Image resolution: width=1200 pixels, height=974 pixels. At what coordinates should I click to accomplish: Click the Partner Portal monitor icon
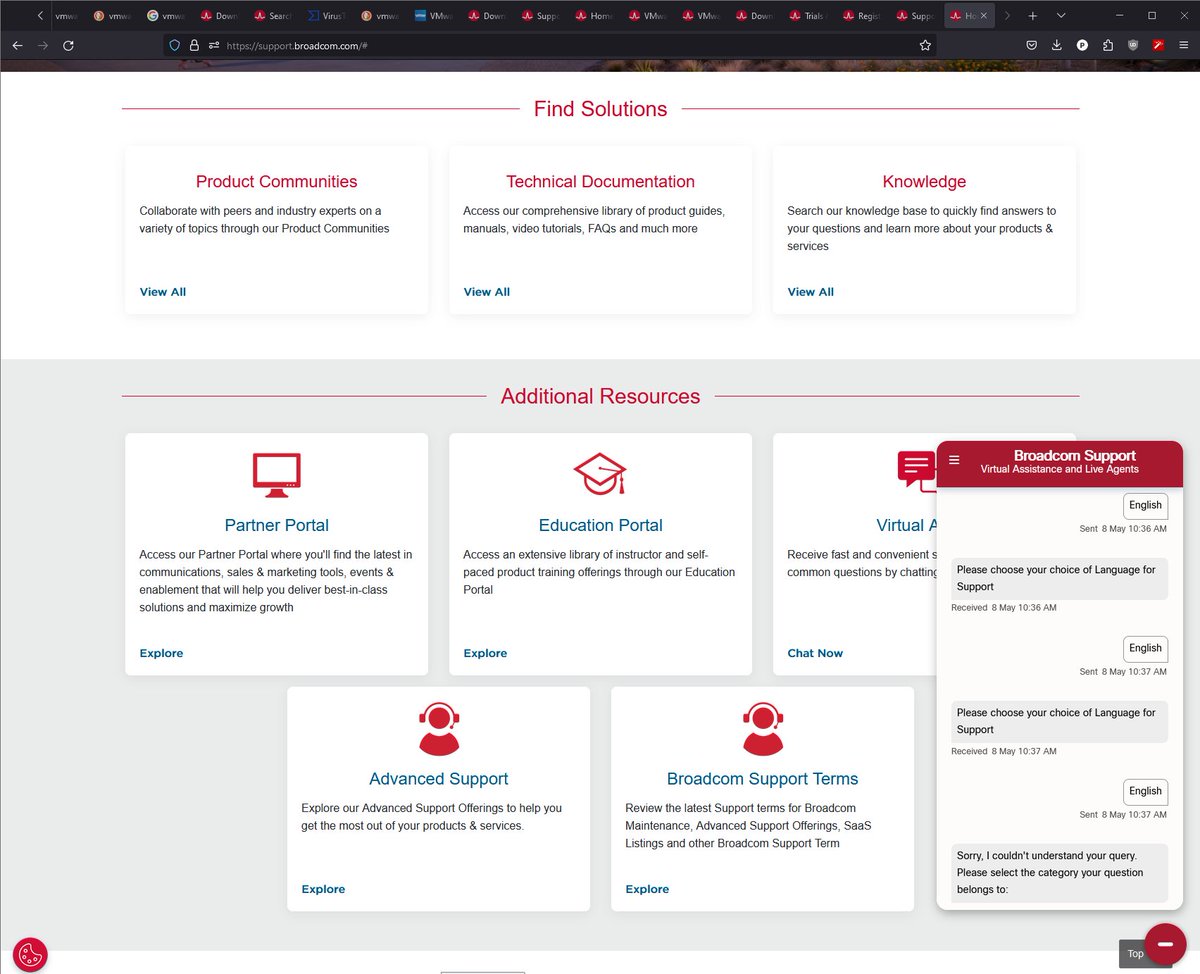(x=277, y=475)
